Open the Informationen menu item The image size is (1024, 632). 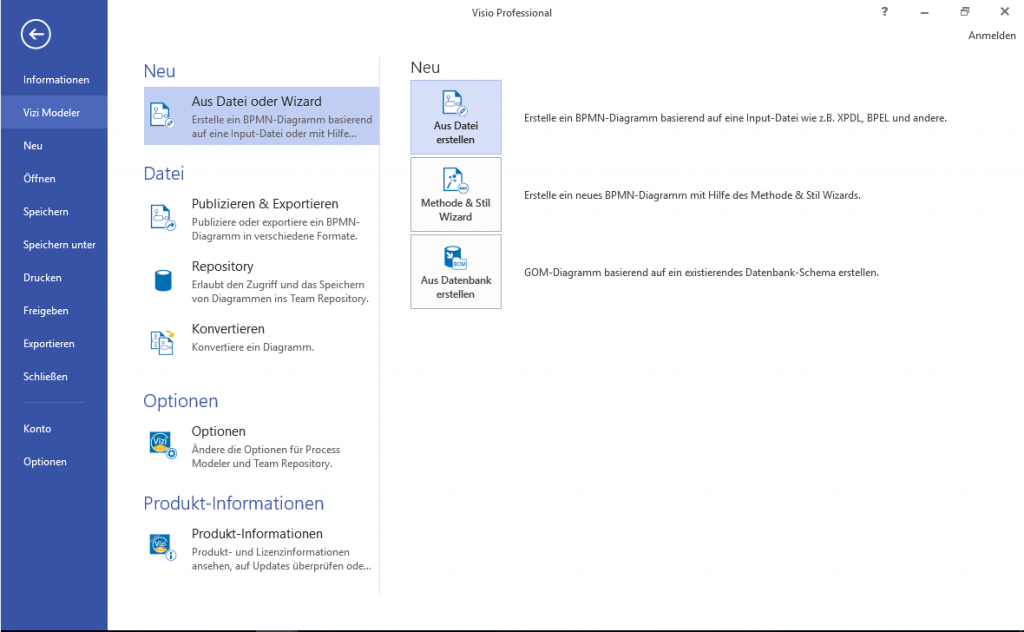tap(56, 80)
